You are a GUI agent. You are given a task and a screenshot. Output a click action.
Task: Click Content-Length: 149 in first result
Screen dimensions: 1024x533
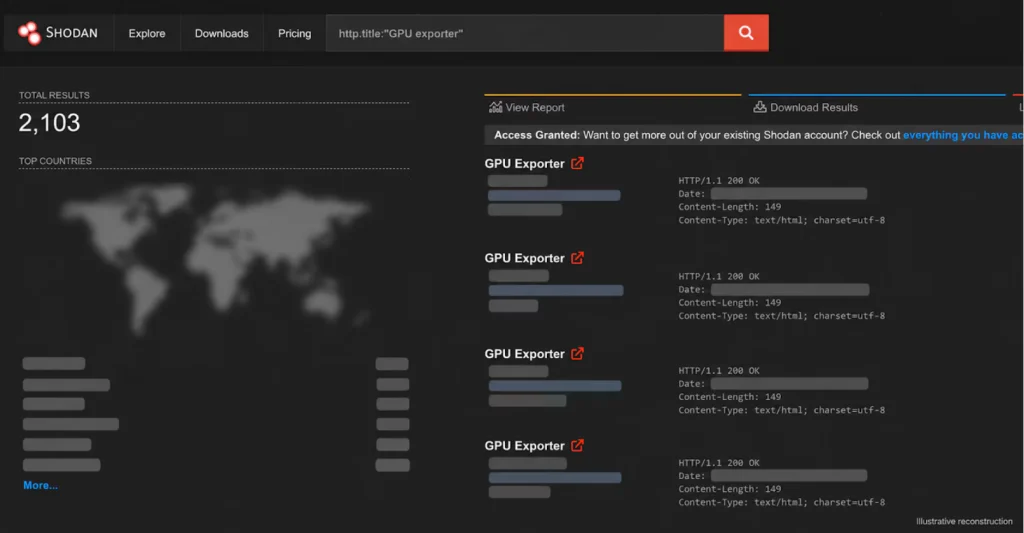coord(729,207)
